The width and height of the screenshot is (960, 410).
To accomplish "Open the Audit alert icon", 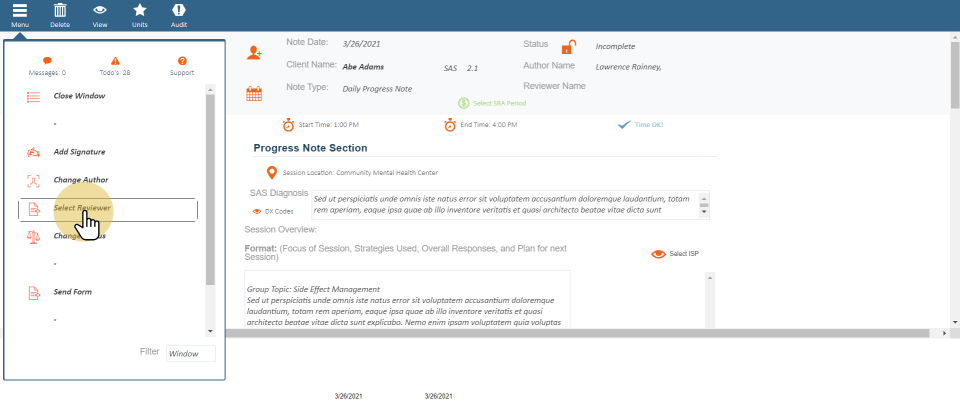I will 179,11.
